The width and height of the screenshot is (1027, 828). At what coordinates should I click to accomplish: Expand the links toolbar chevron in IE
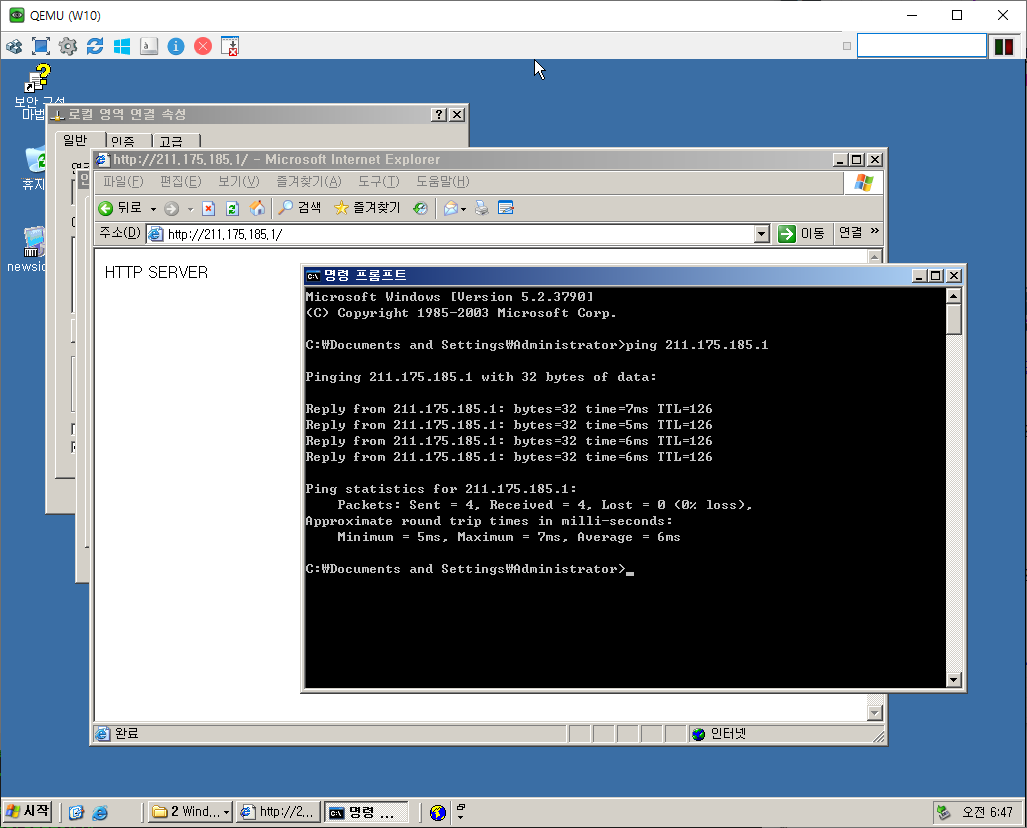pyautogui.click(x=874, y=231)
